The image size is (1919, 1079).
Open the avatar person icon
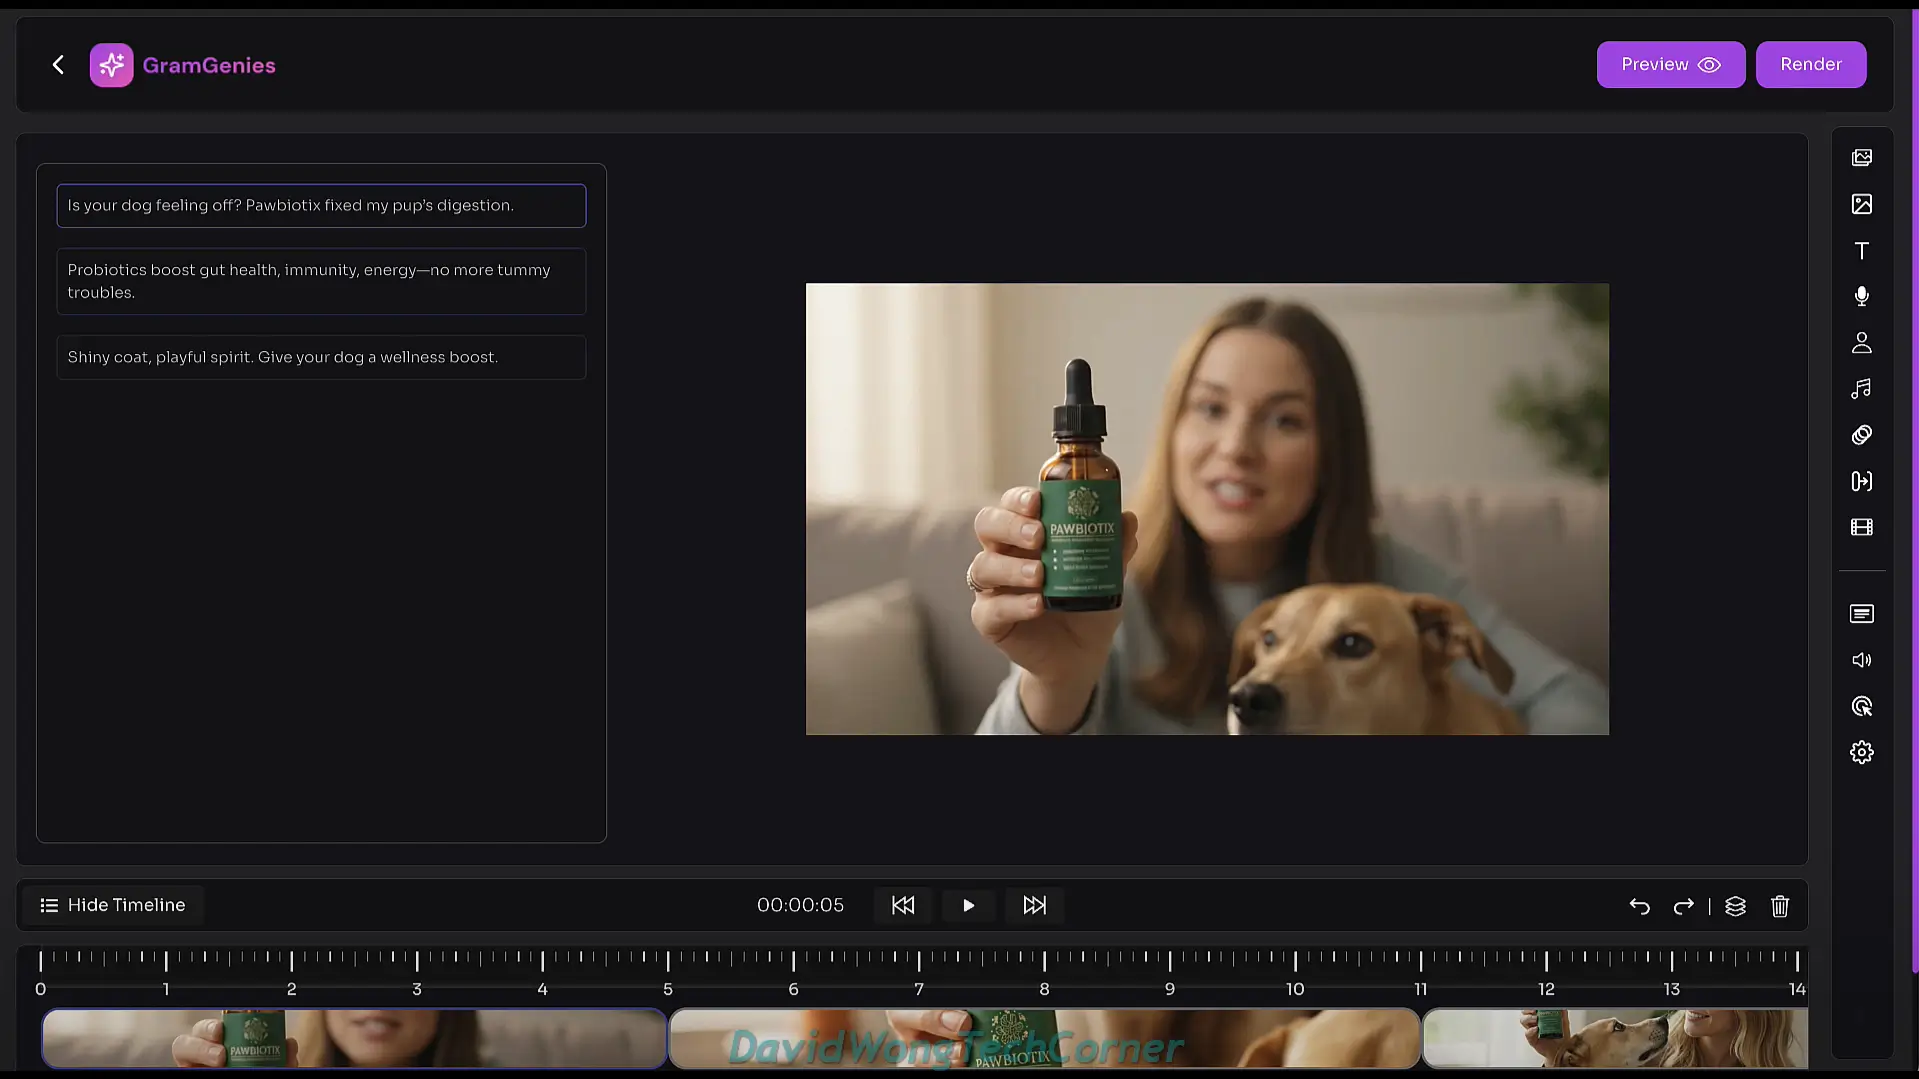[x=1861, y=343]
